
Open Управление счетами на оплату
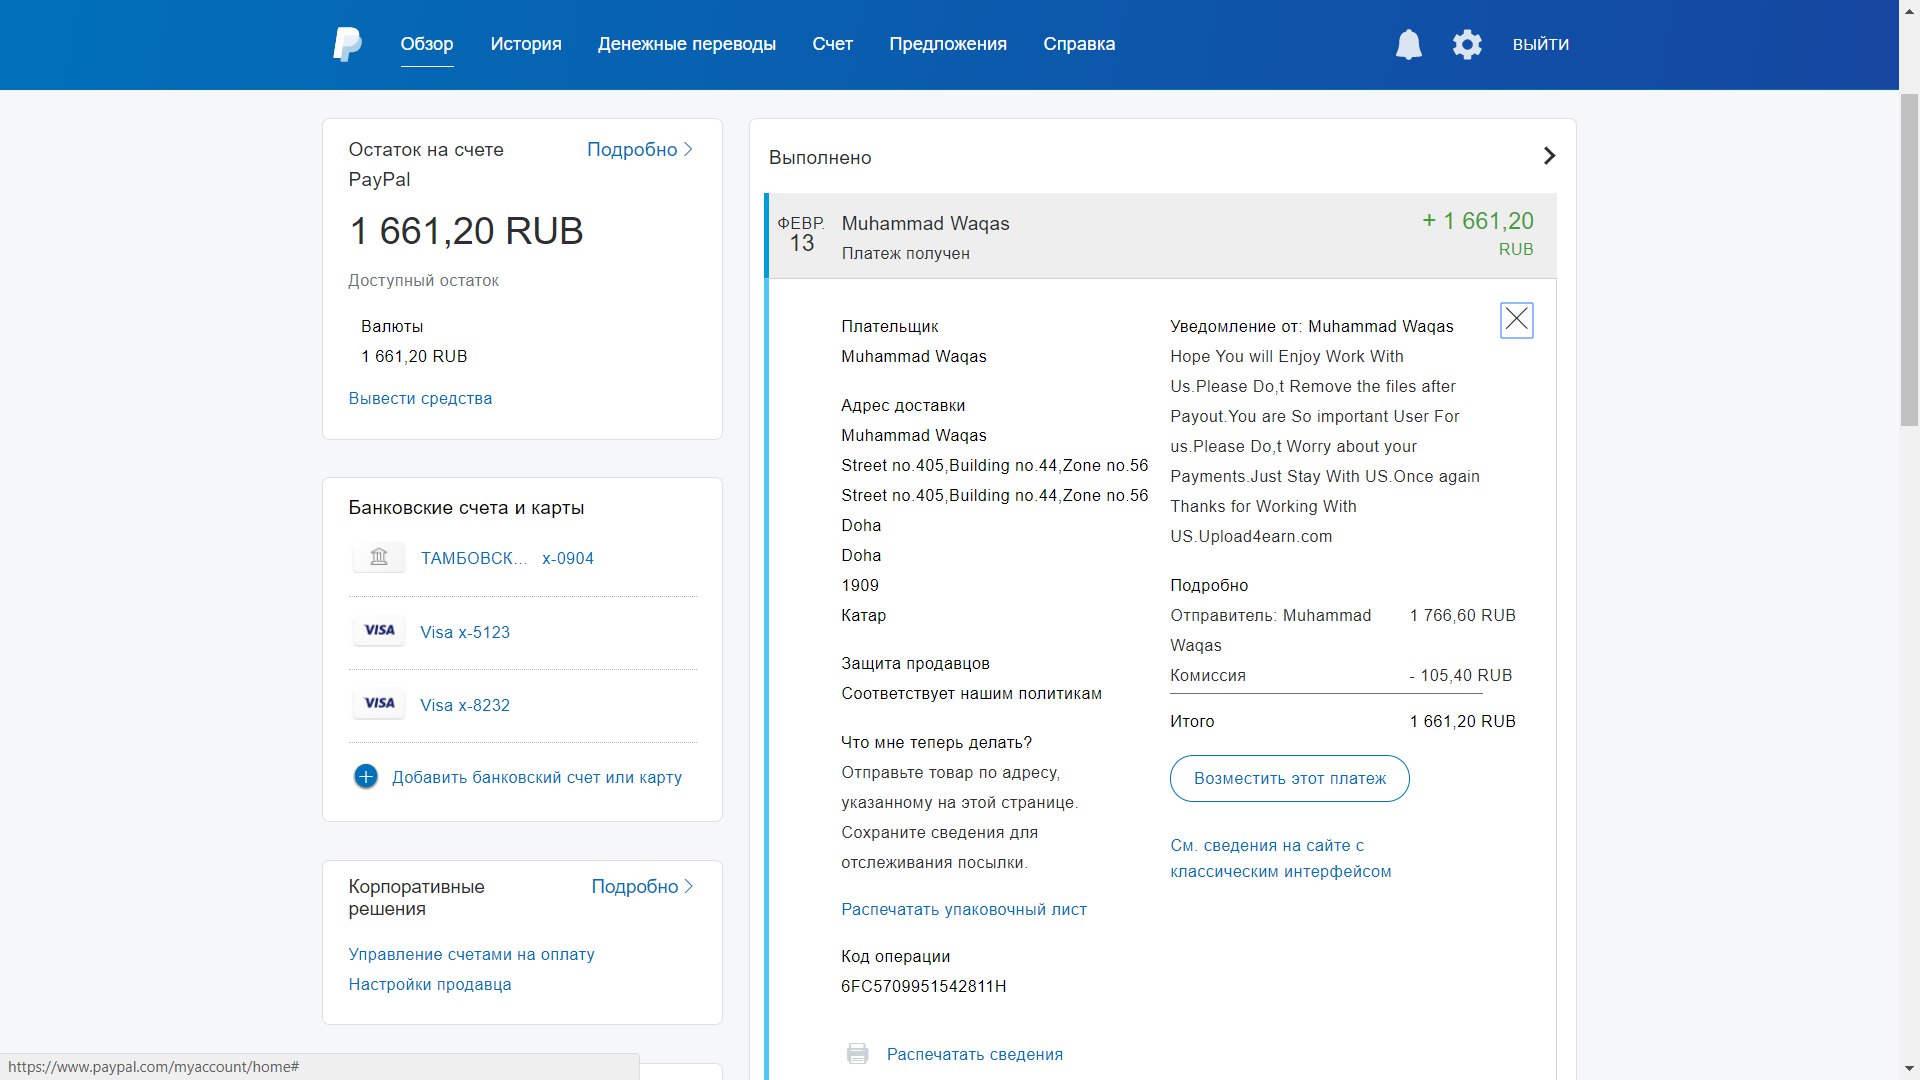[471, 954]
